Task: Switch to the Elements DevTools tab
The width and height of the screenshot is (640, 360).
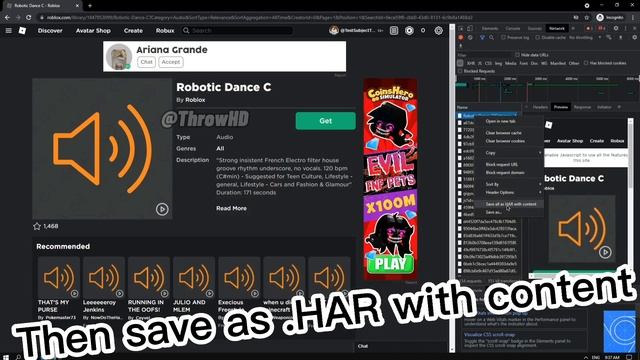Action: point(489,28)
